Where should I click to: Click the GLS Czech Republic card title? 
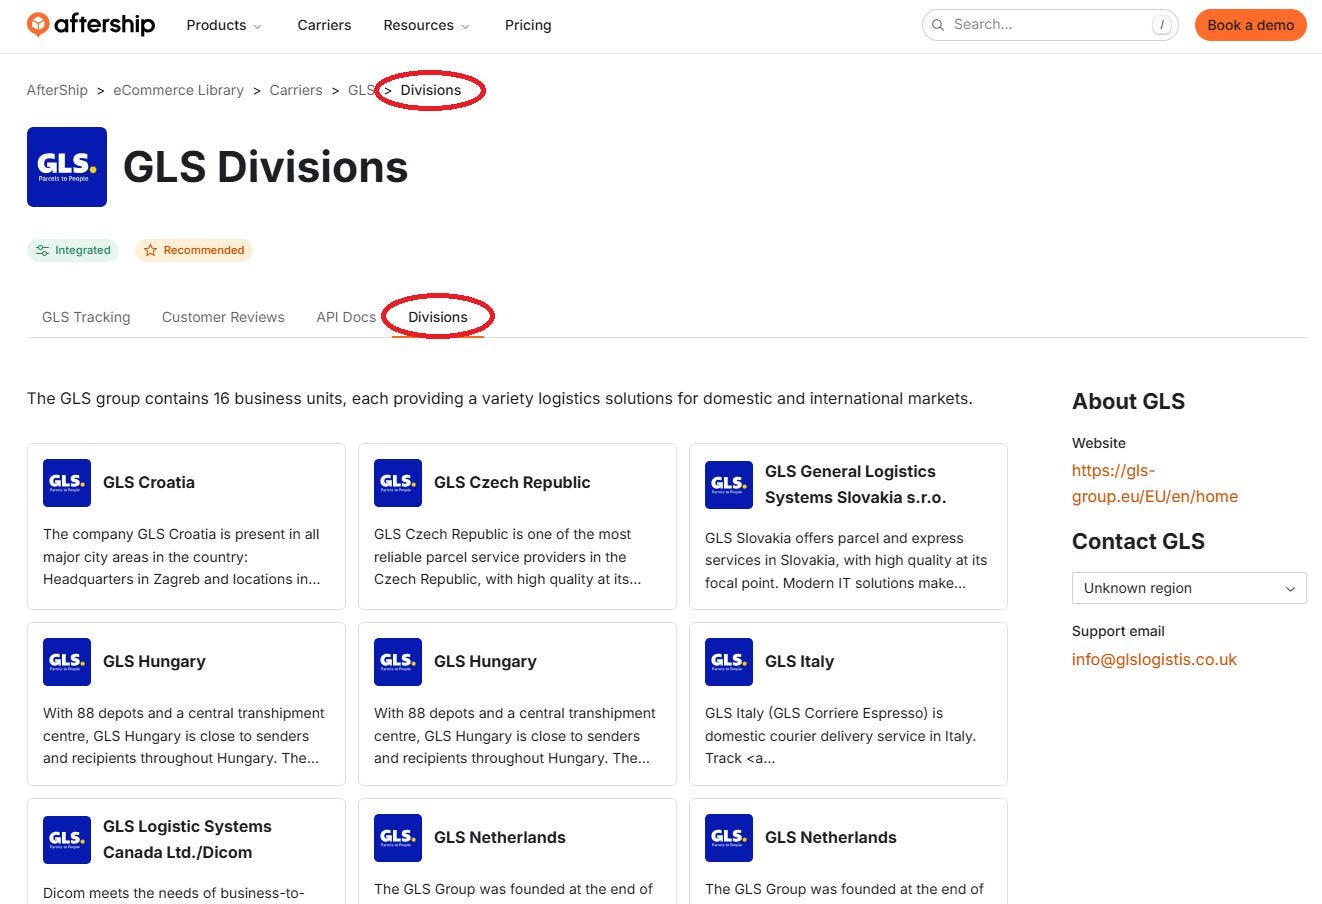[x=512, y=483]
